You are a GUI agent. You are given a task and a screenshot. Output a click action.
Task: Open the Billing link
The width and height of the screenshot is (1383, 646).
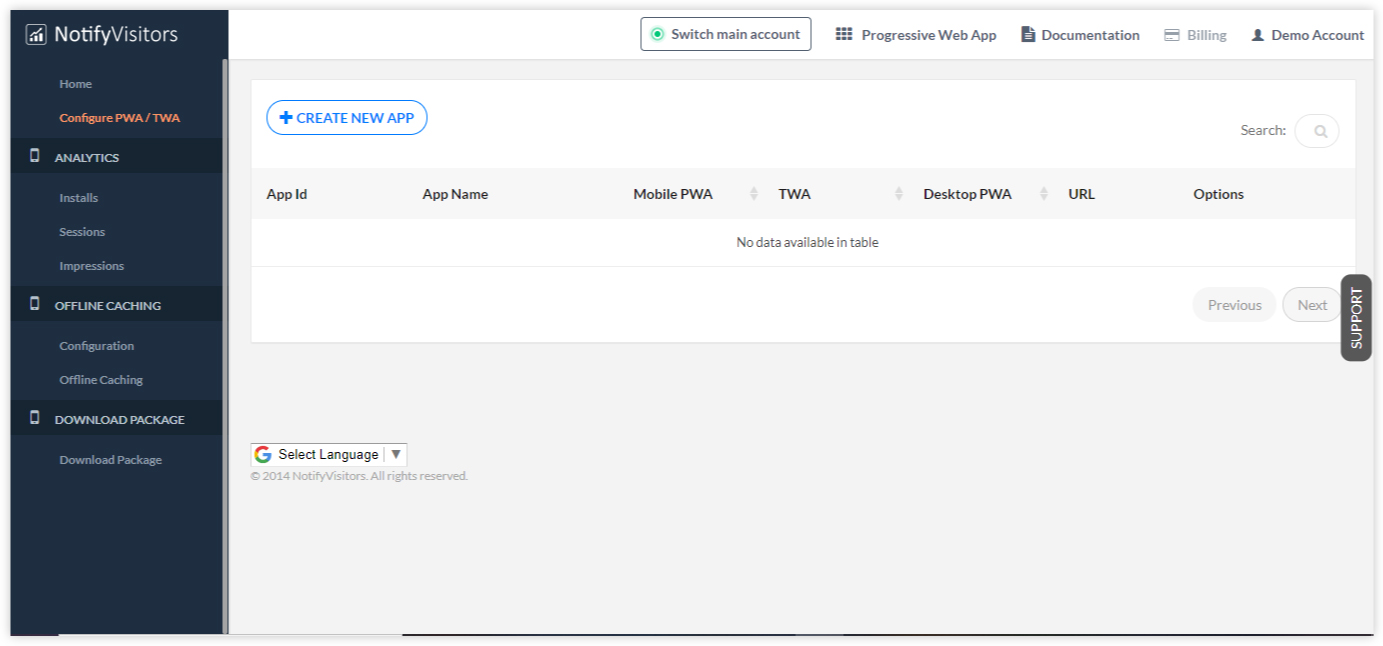[1195, 35]
